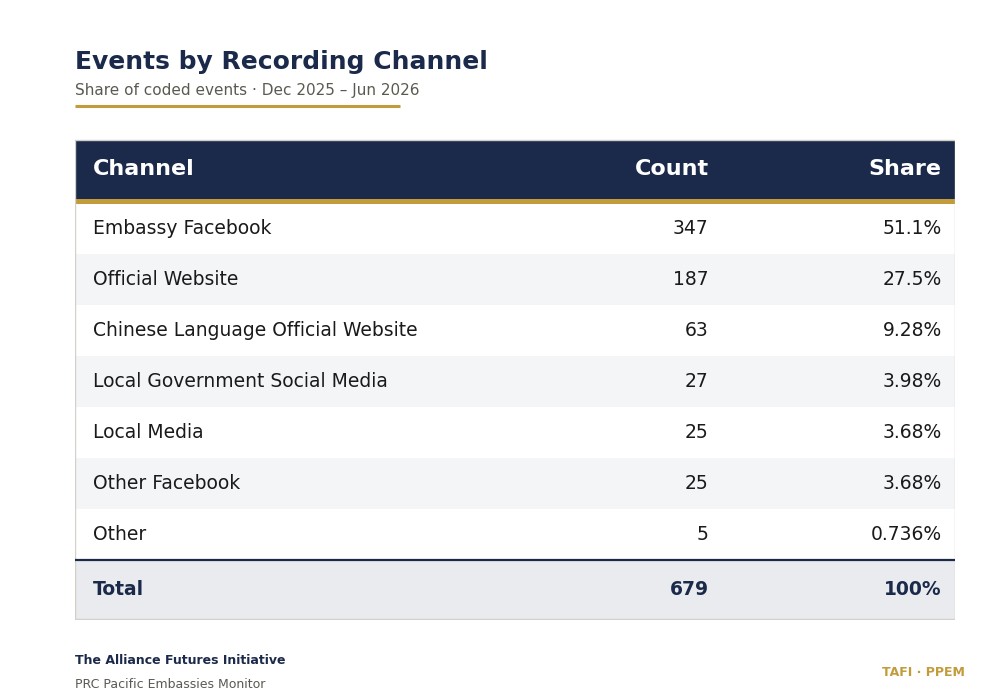The width and height of the screenshot is (1000, 700).
Task: Select the "Official Website" row label
Action: [165, 279]
